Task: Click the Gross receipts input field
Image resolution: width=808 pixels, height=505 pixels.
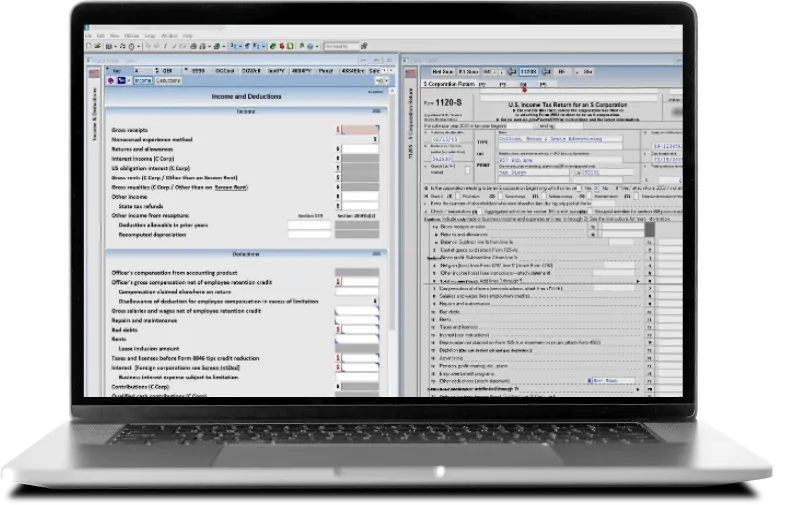Action: click(359, 129)
